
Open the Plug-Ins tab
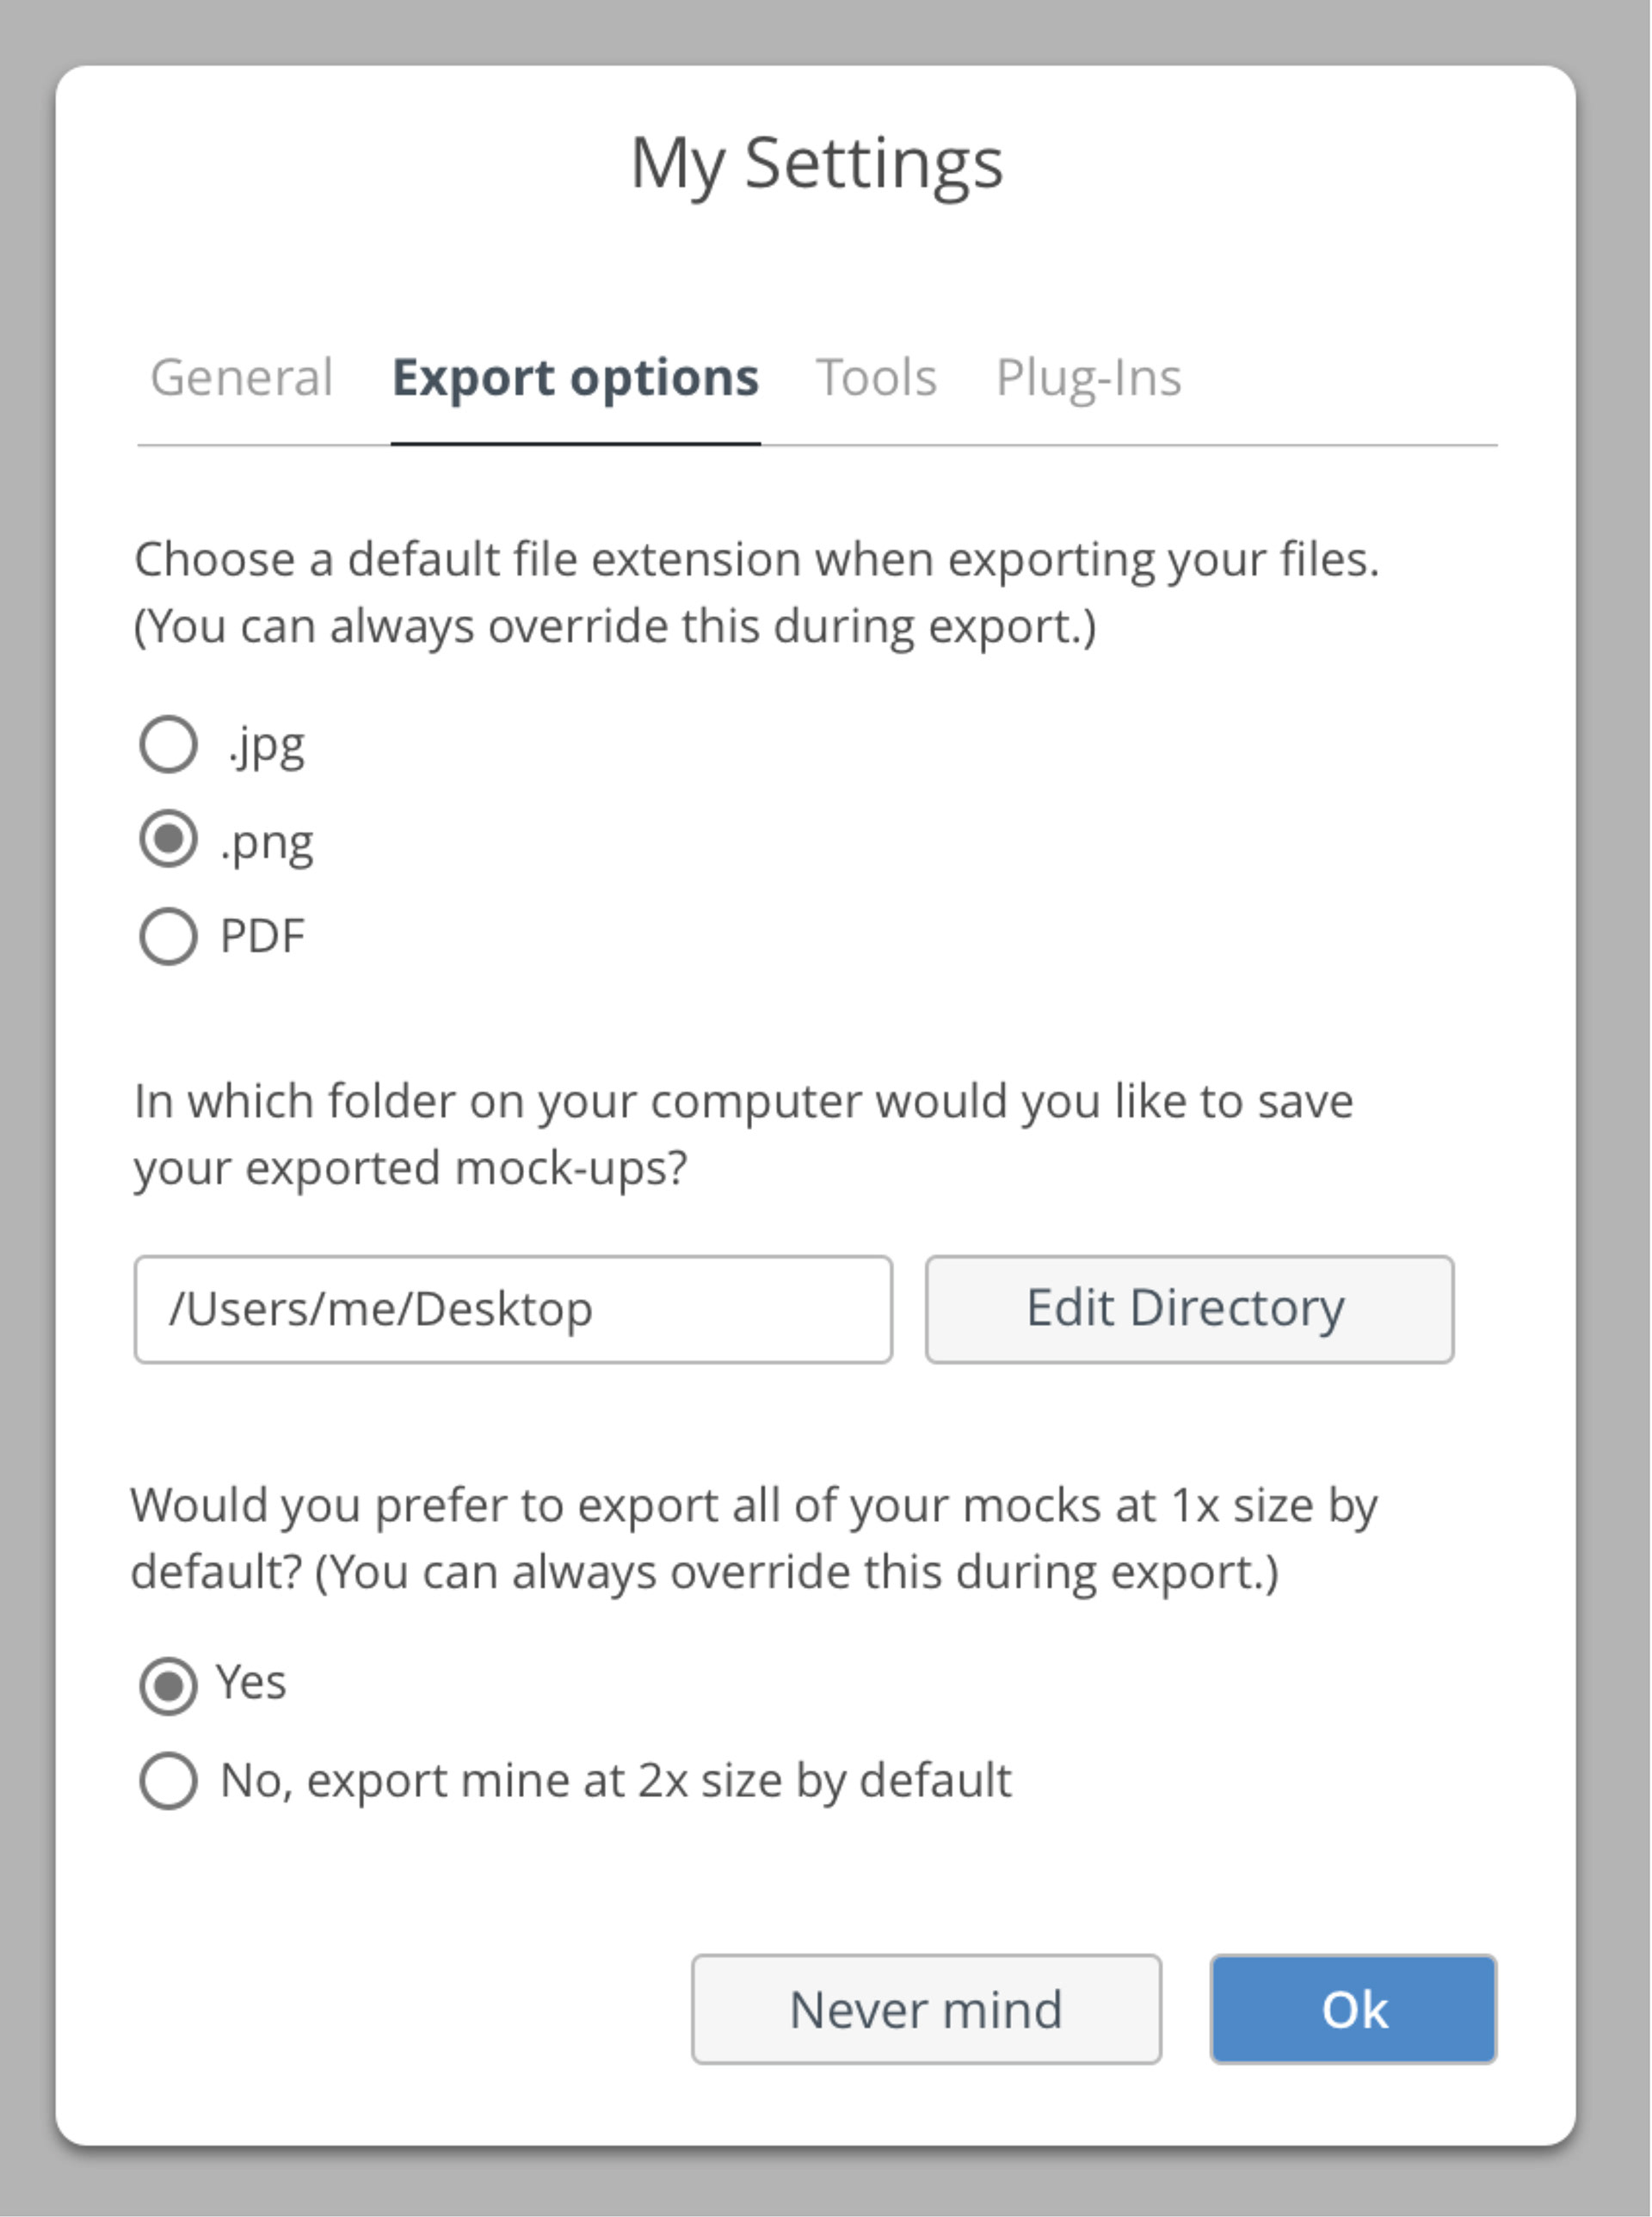coord(1088,377)
